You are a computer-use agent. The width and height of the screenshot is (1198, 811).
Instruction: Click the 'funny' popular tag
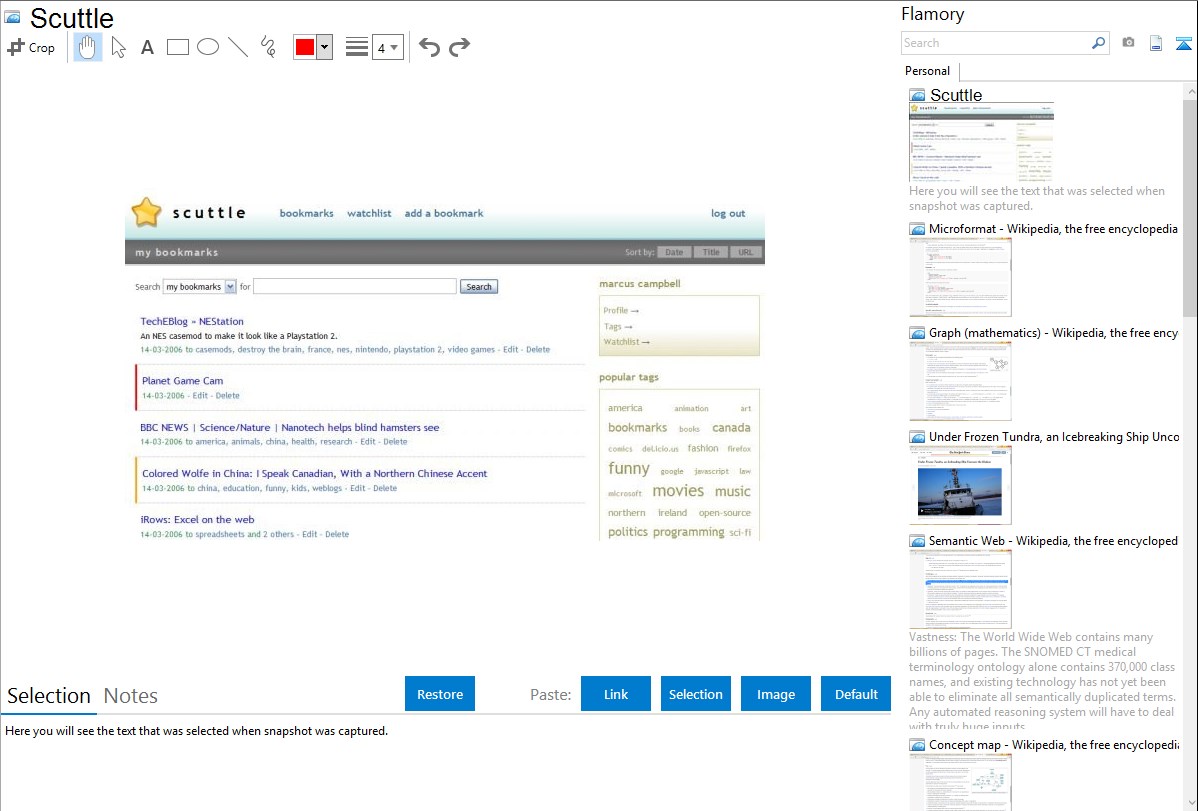[x=629, y=468]
